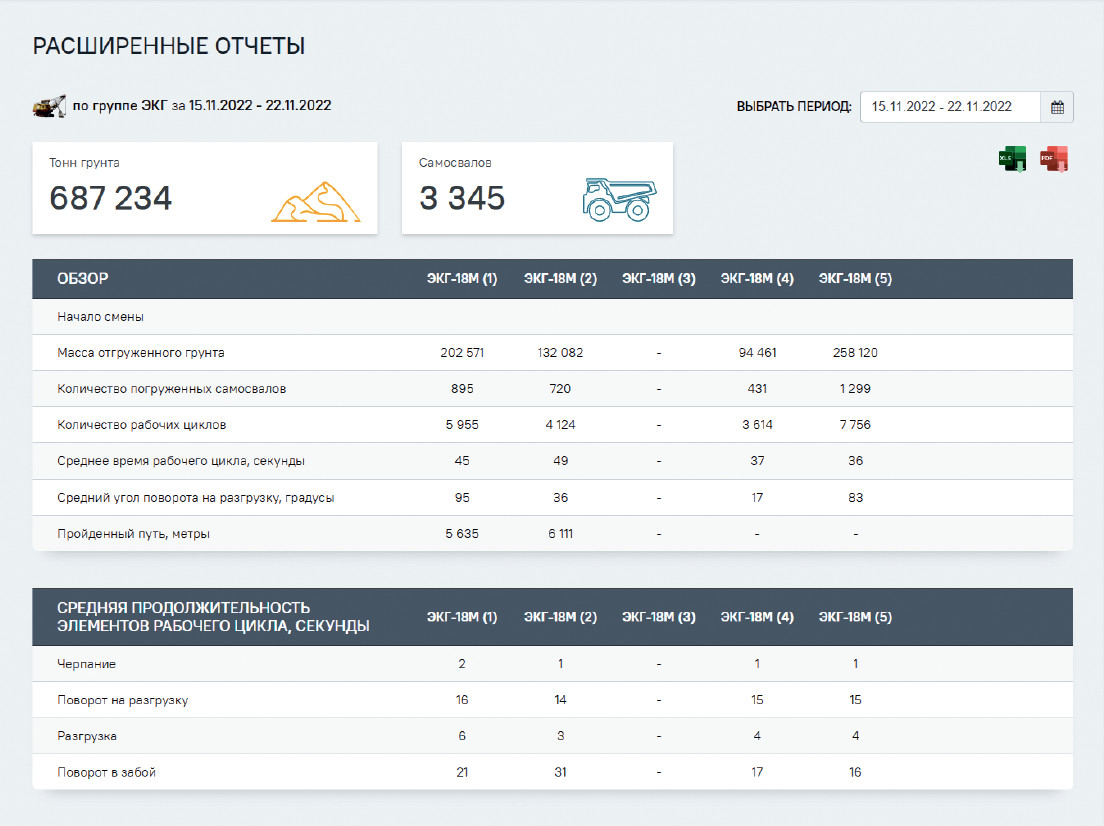
Task: Click the PDF export icon
Action: [x=1054, y=159]
